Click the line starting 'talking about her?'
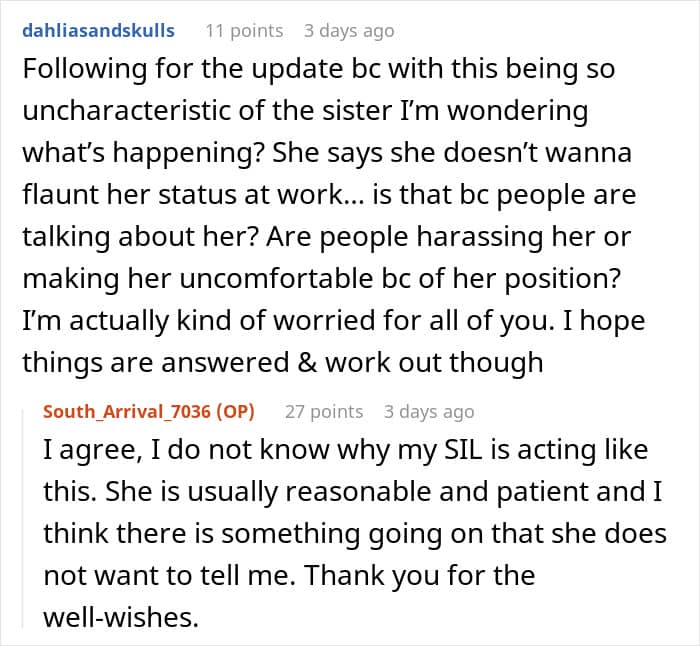Image resolution: width=700 pixels, height=646 pixels. pyautogui.click(x=327, y=237)
